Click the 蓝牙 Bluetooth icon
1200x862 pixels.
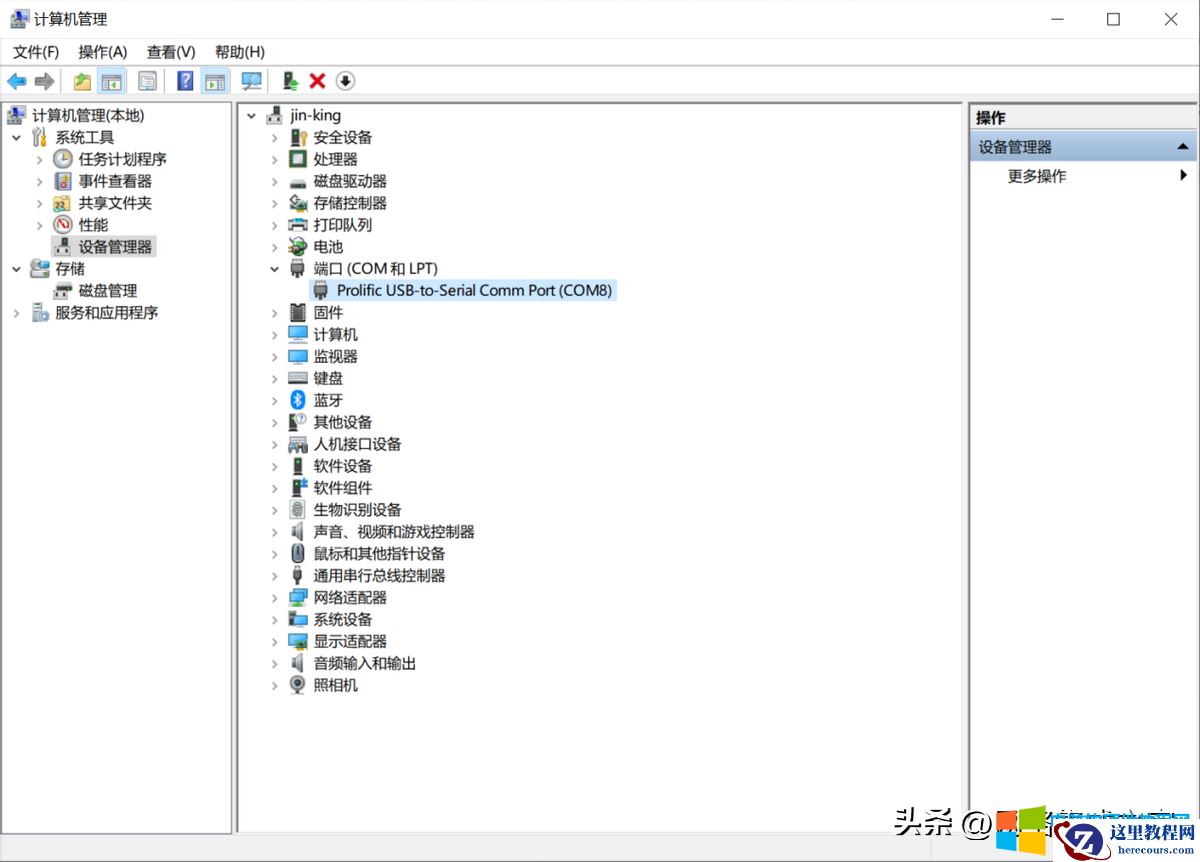(298, 400)
